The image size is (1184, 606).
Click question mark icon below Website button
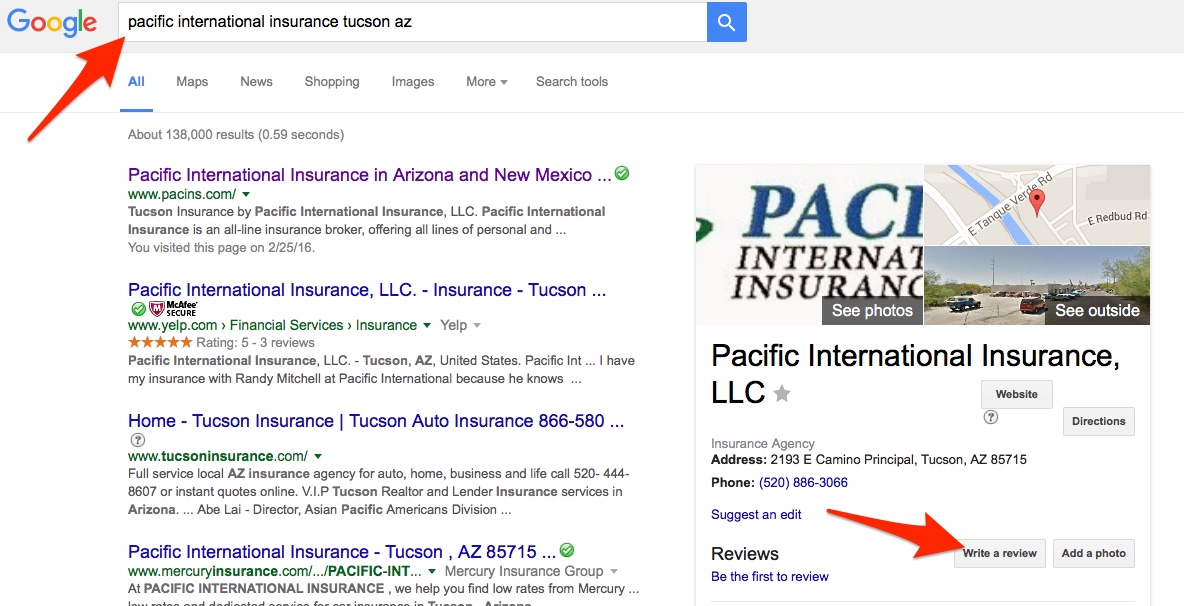(991, 417)
